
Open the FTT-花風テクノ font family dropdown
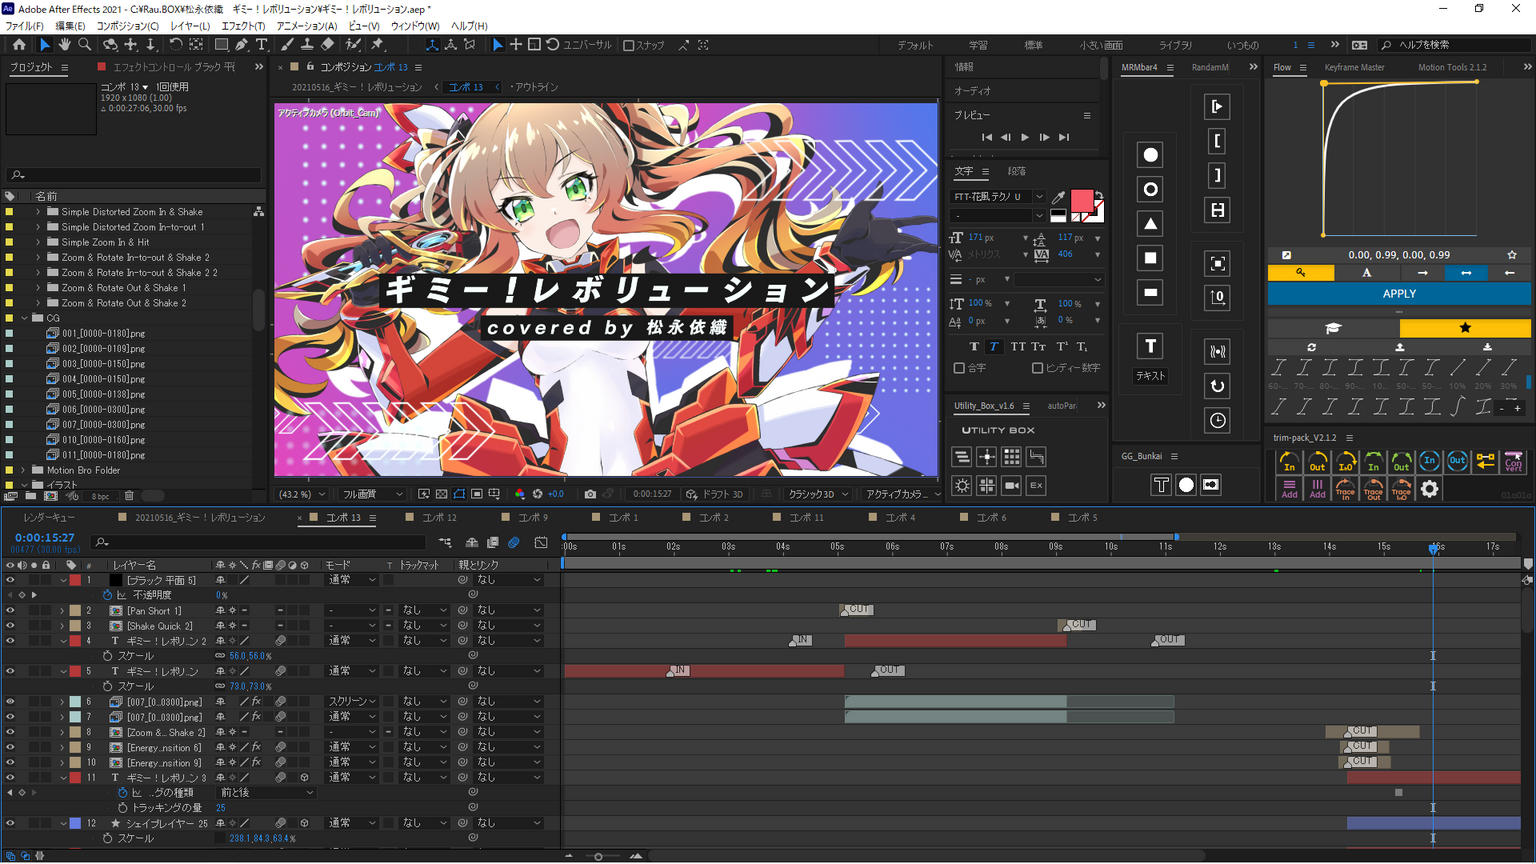point(1039,197)
